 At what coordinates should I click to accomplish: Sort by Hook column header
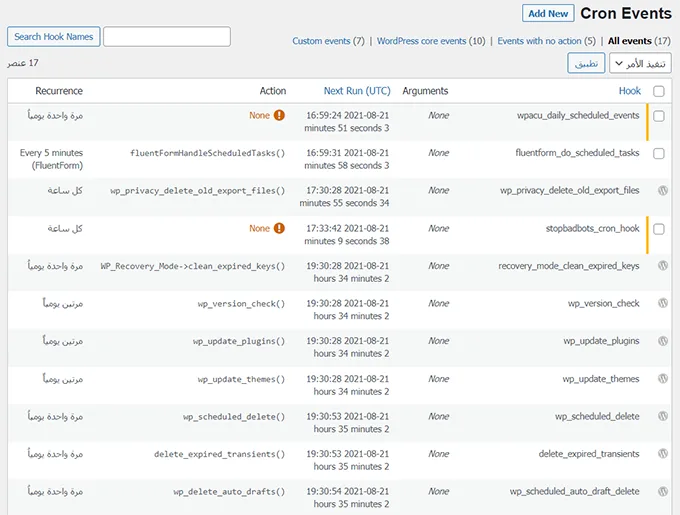(629, 91)
